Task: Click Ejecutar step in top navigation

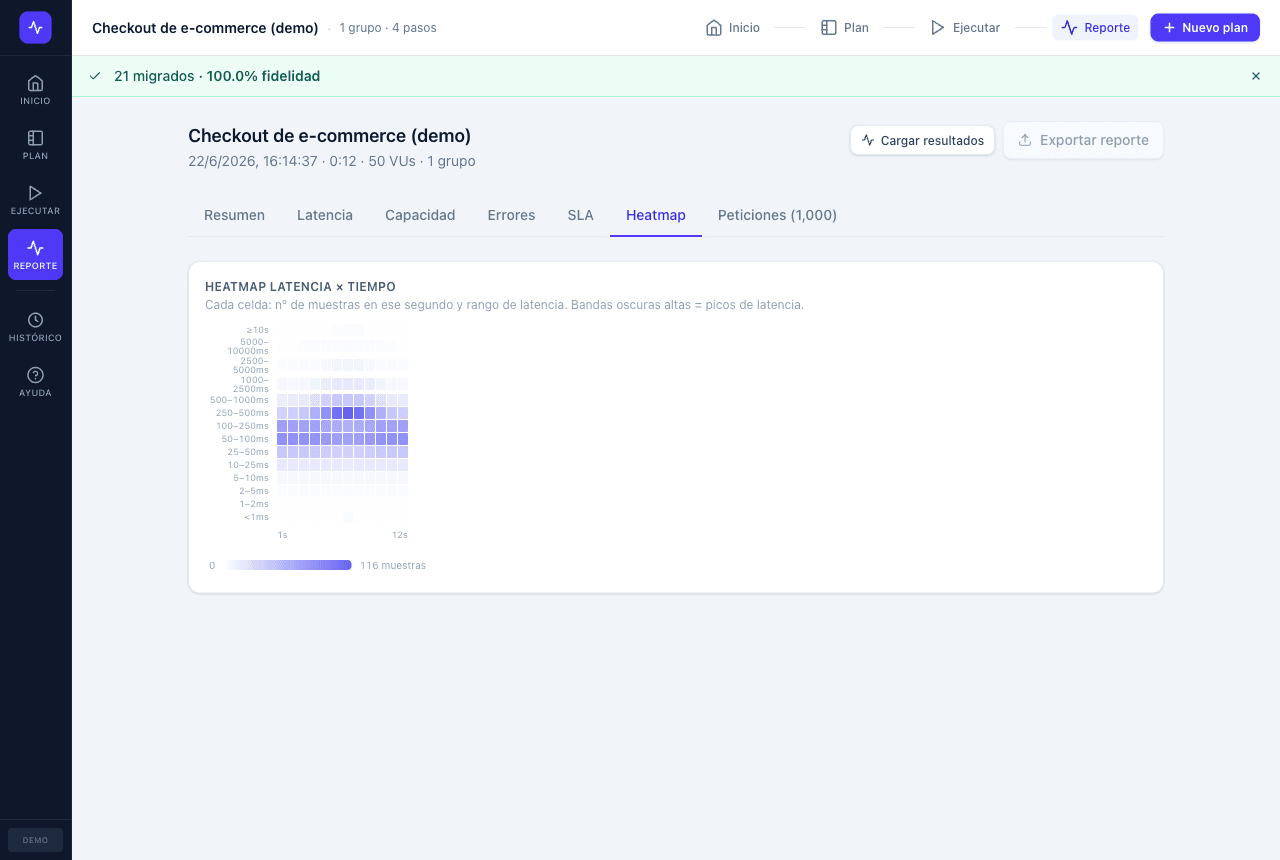Action: [x=965, y=28]
